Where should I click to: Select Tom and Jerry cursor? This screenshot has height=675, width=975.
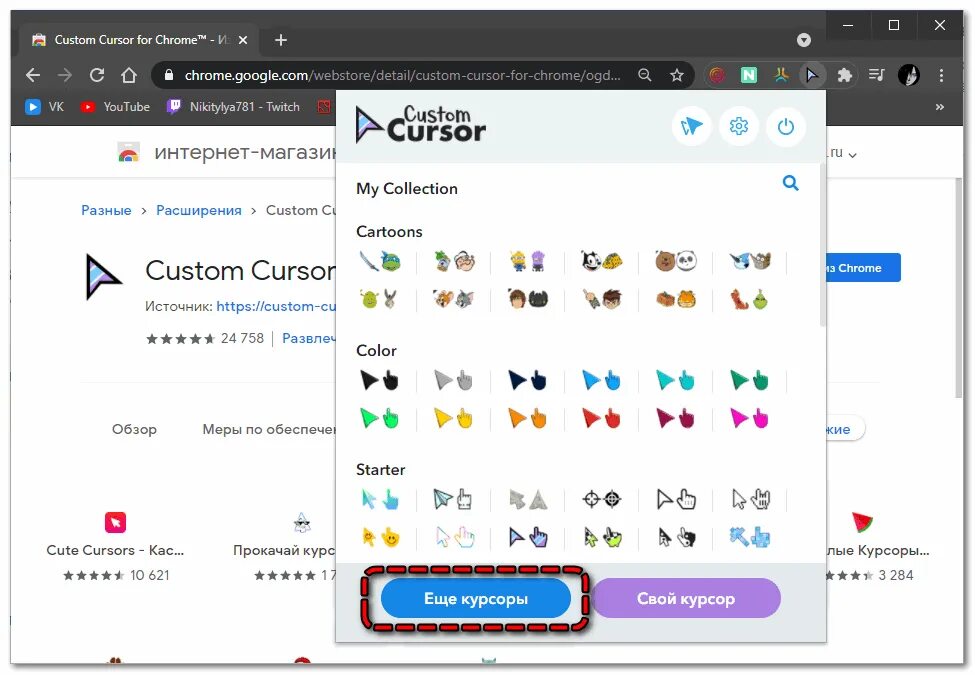[453, 300]
